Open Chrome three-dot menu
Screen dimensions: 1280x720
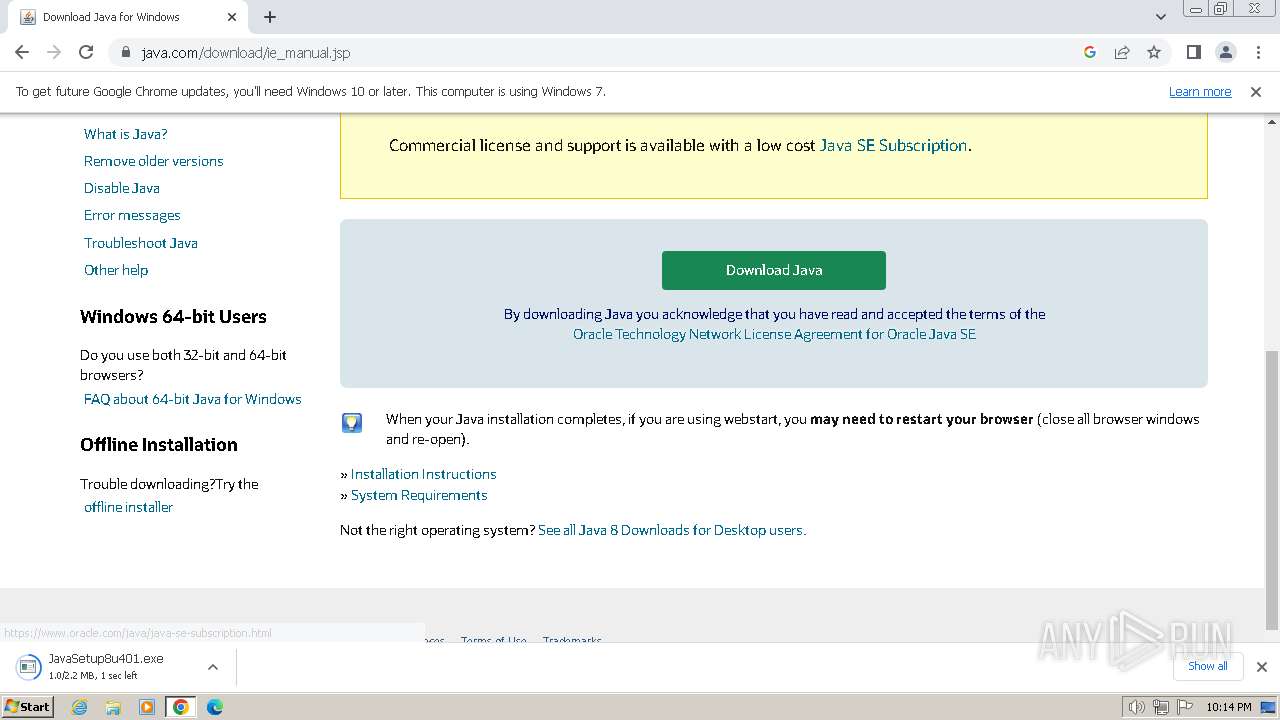(x=1258, y=52)
